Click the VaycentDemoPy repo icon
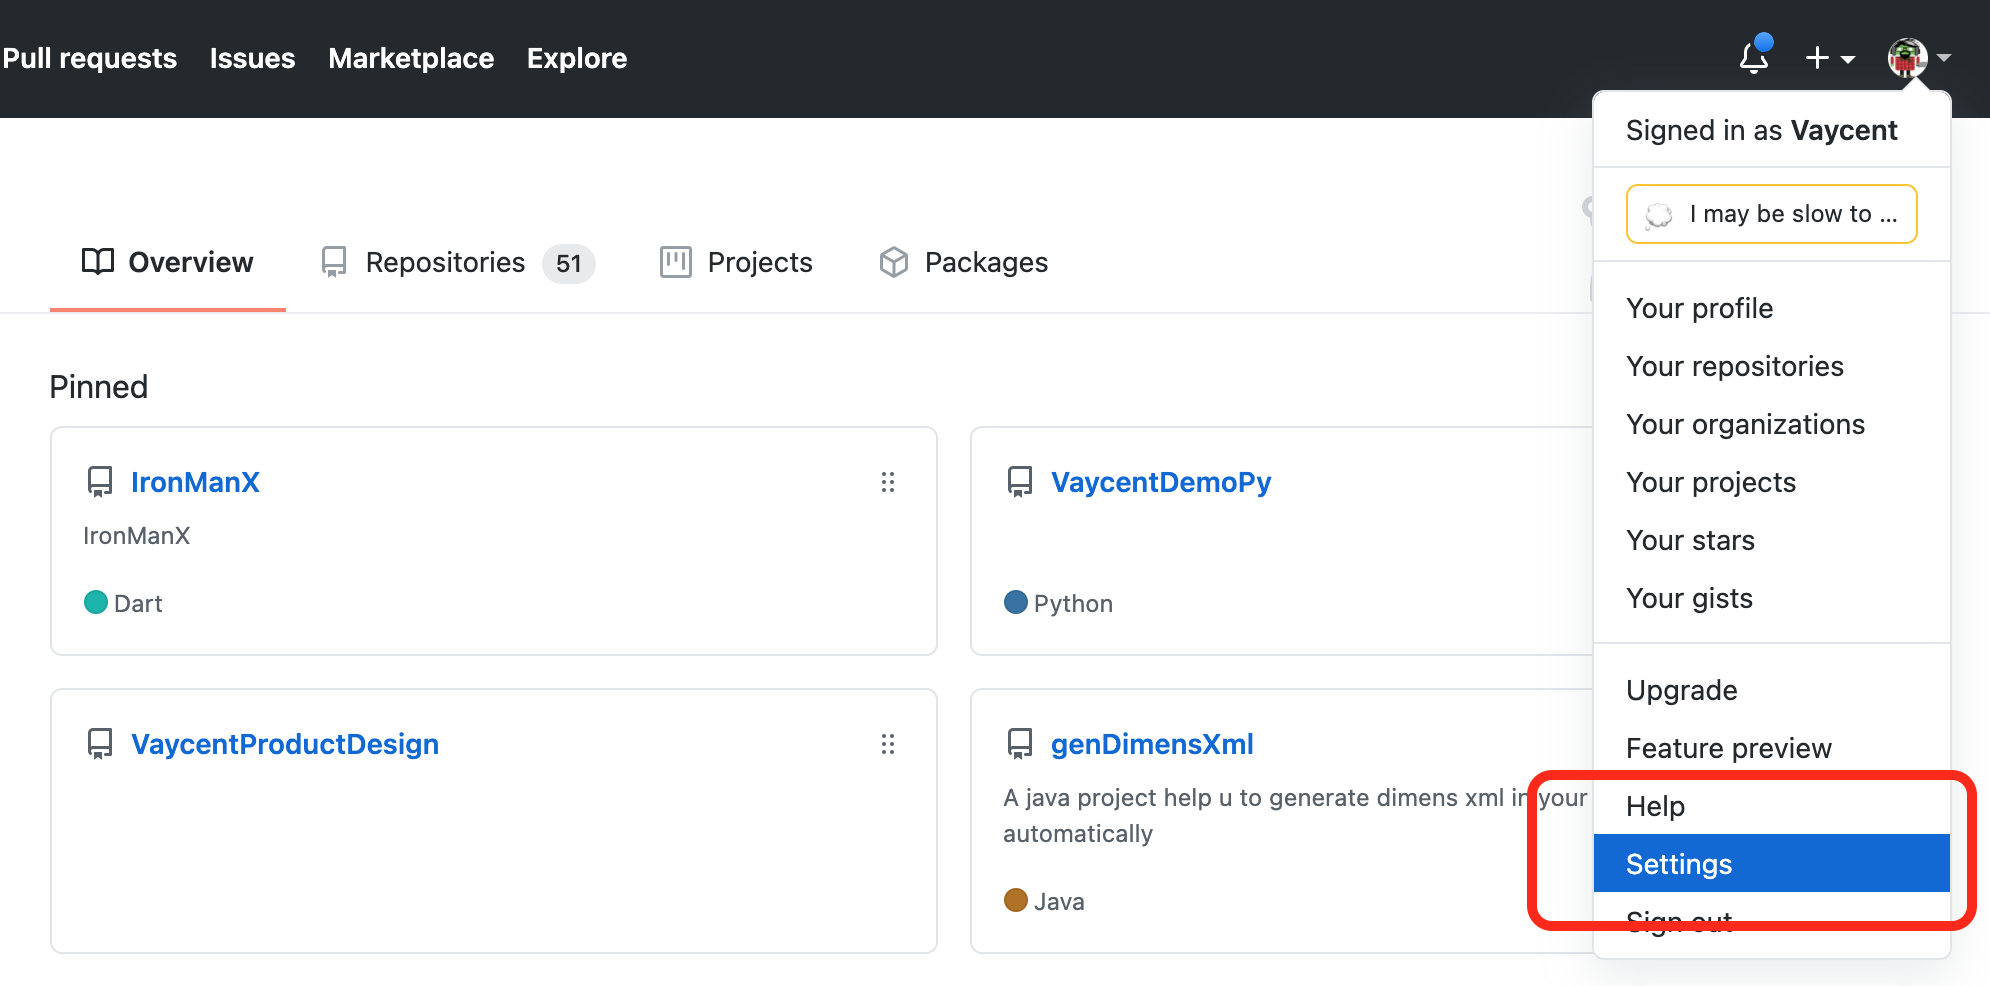Viewport: 1990px width, 986px height. coord(1020,482)
